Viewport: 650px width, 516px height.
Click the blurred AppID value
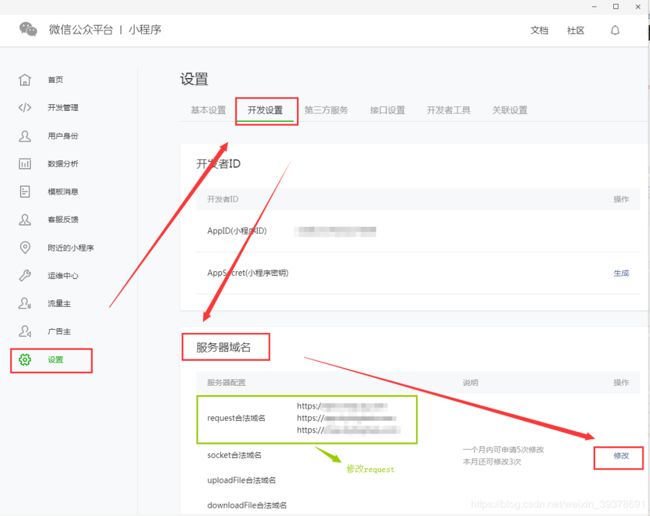pyautogui.click(x=336, y=231)
